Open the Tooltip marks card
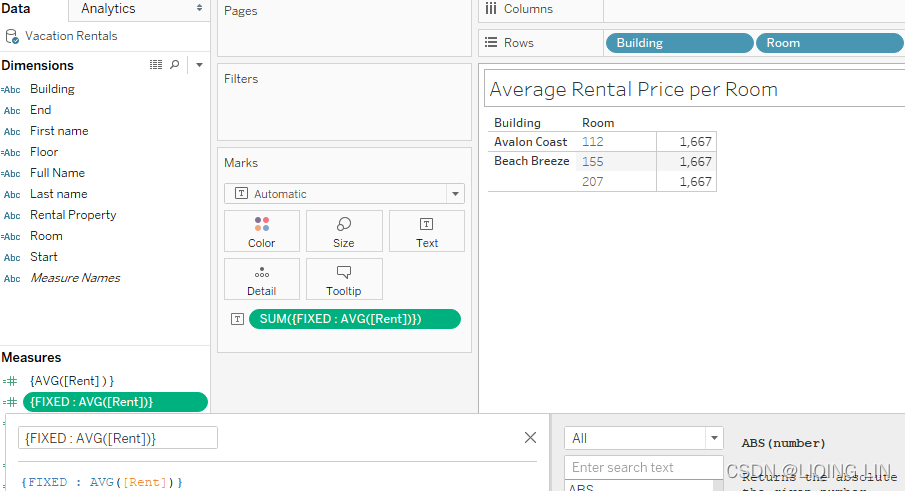 pos(344,279)
